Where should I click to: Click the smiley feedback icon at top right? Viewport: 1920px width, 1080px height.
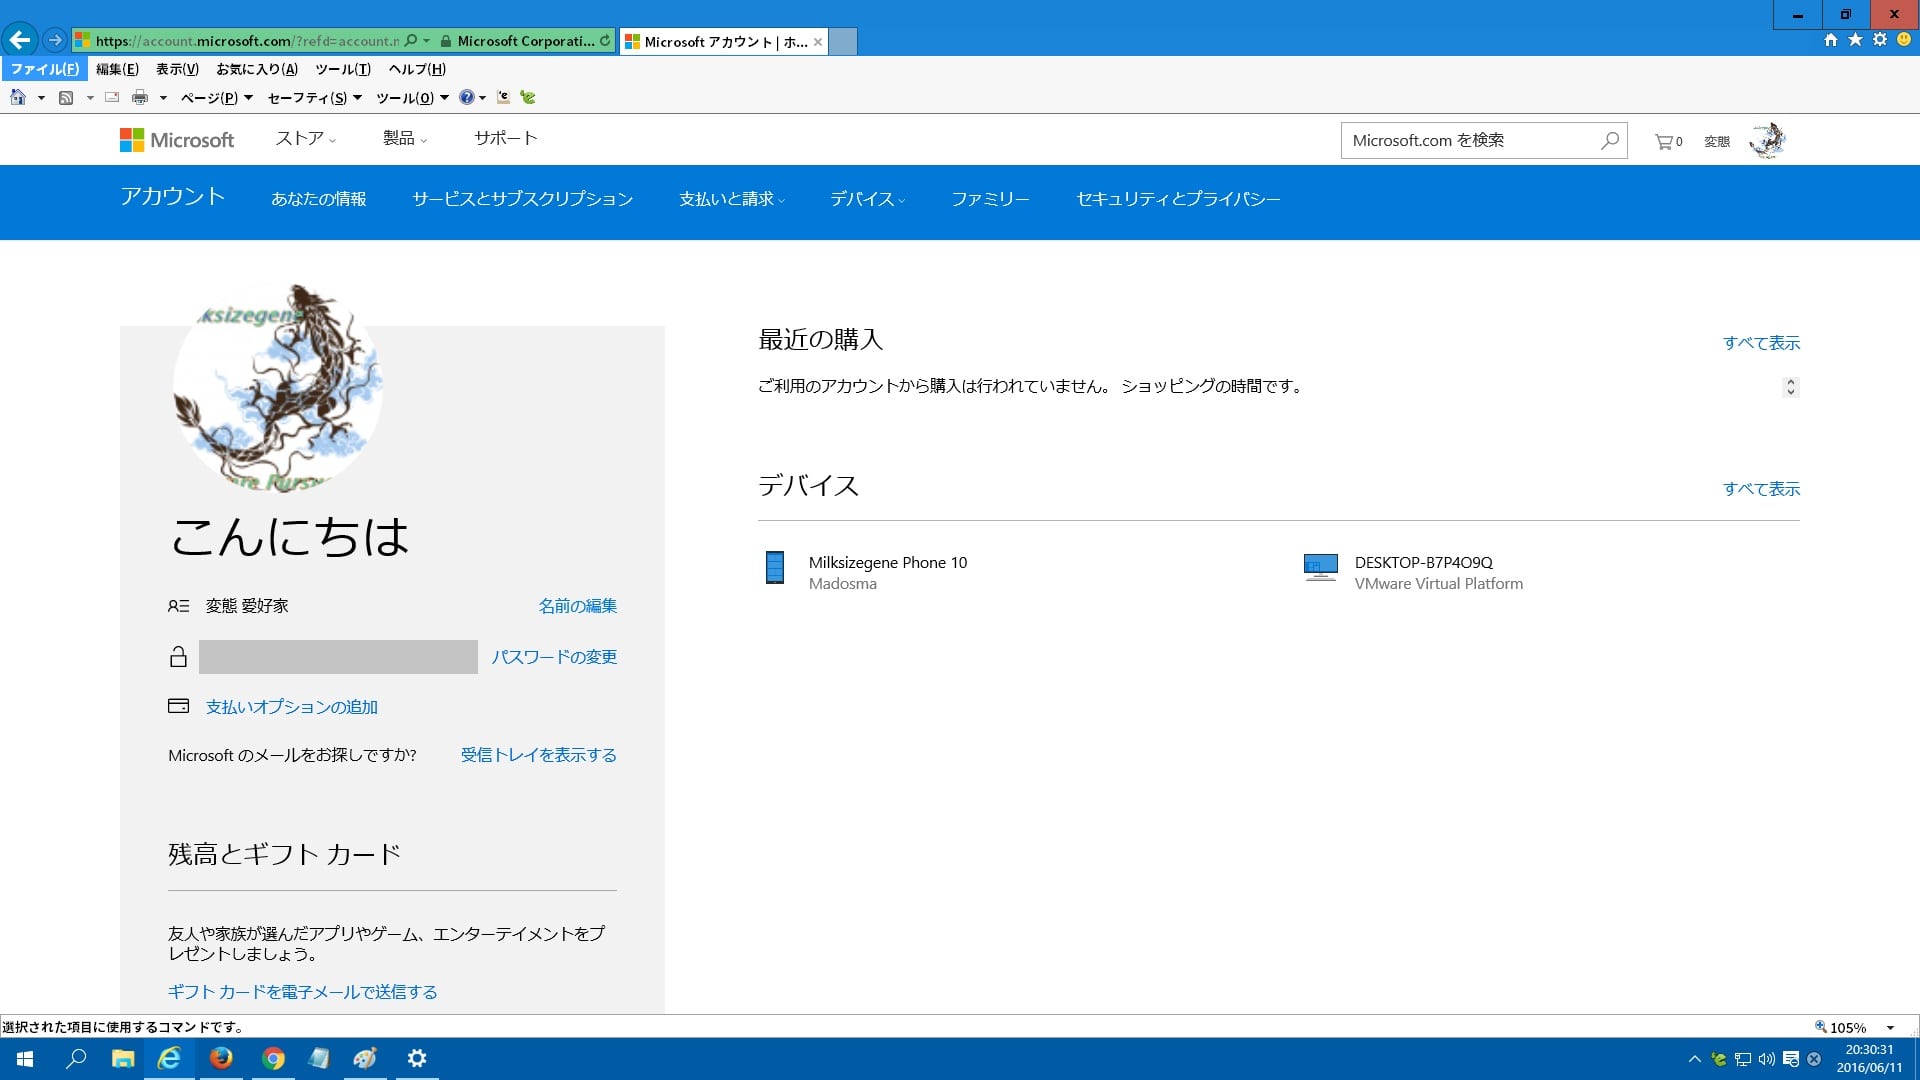[x=1904, y=40]
